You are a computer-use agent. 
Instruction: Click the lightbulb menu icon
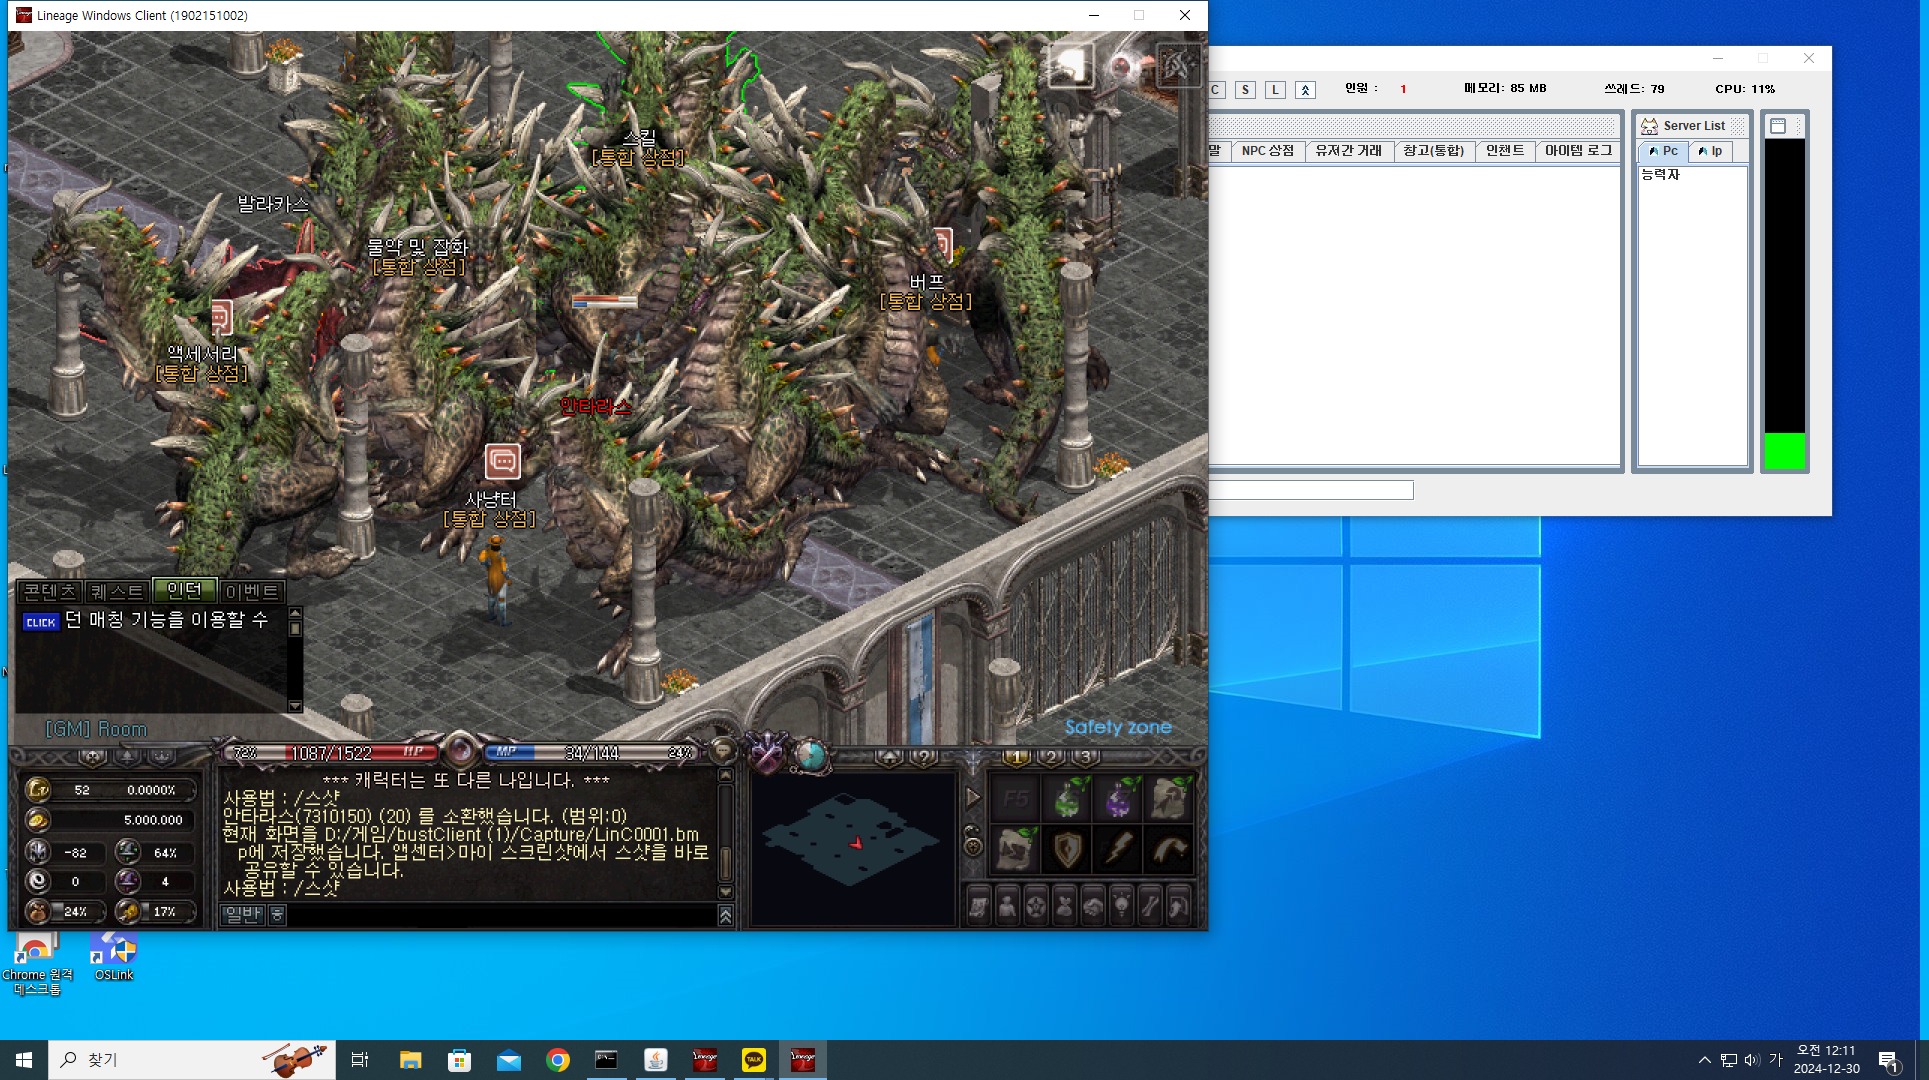pos(1122,907)
